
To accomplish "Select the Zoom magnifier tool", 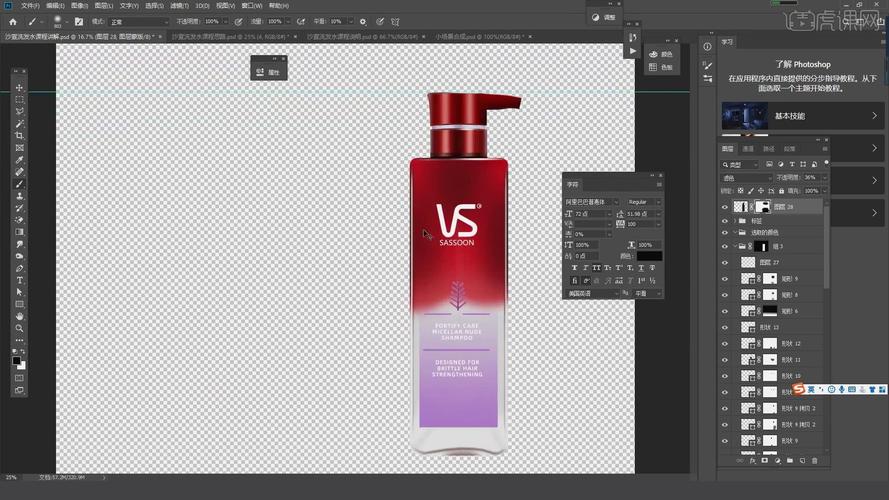I will [x=19, y=328].
